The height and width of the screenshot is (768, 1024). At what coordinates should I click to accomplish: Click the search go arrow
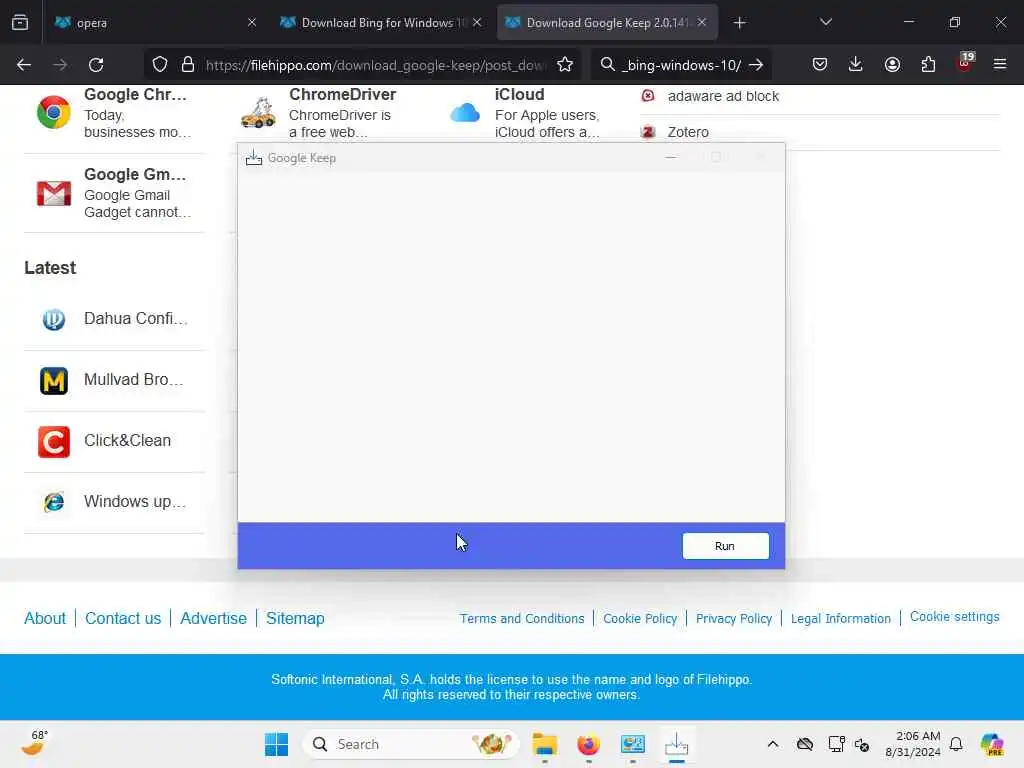point(756,65)
